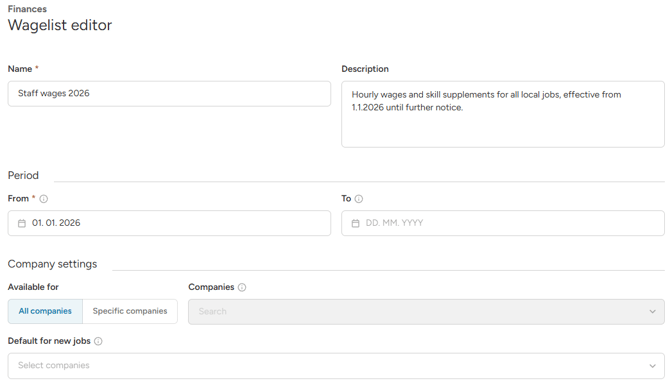Click the Description label
This screenshot has height=390, width=670.
tap(365, 69)
